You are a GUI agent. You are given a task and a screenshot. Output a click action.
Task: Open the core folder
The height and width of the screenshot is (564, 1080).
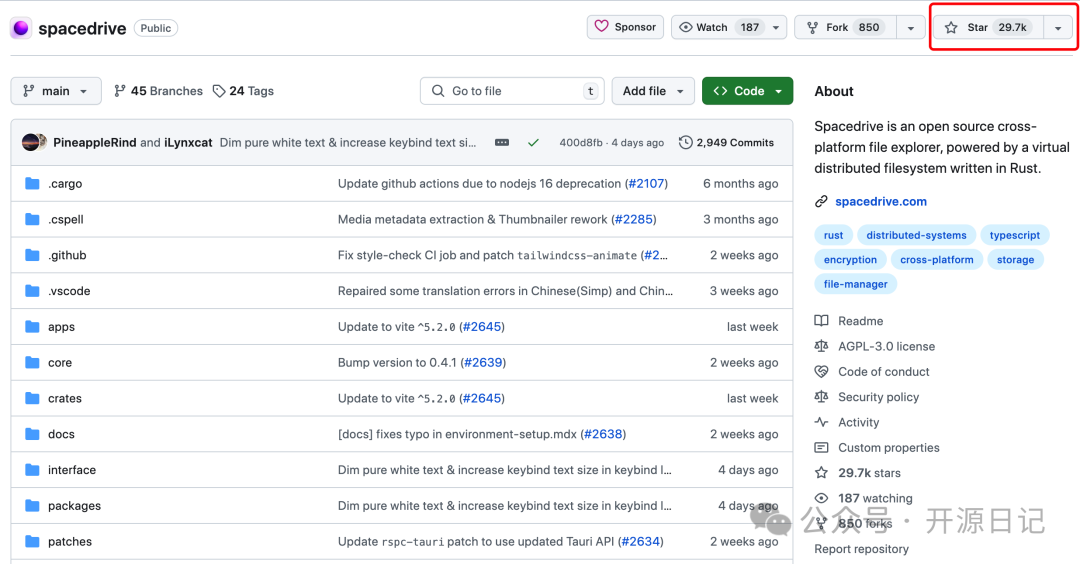coord(60,362)
